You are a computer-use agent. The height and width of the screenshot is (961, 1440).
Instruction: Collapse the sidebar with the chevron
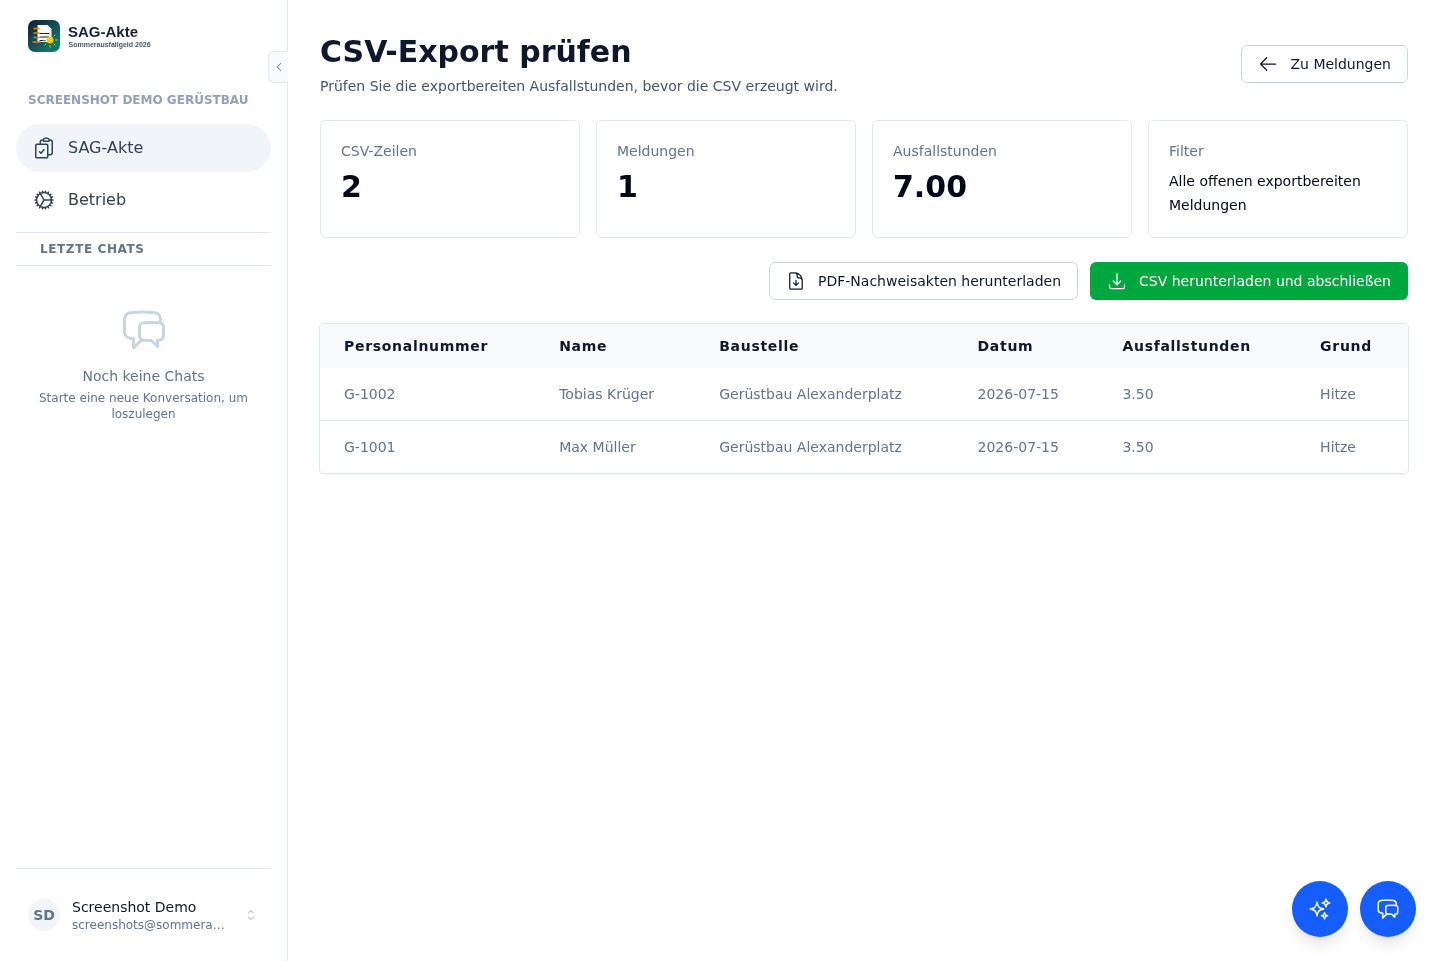[x=279, y=67]
